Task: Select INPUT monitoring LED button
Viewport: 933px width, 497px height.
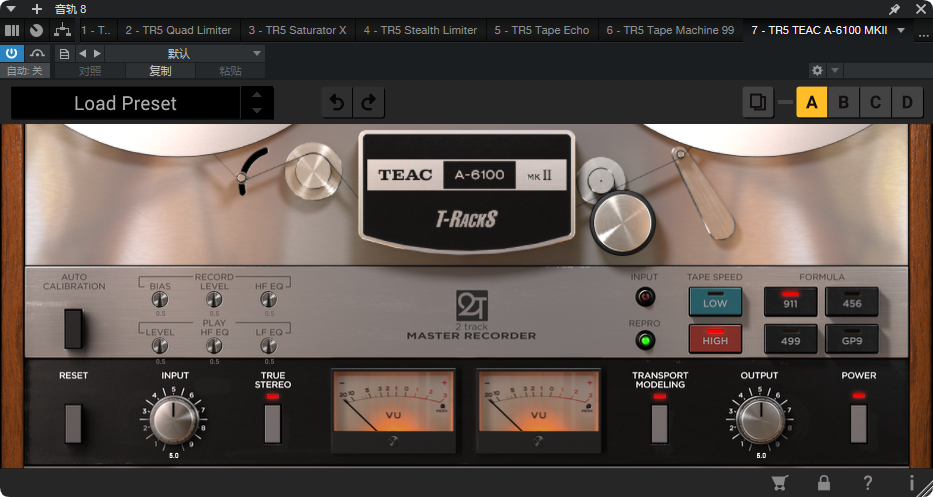Action: [x=645, y=296]
